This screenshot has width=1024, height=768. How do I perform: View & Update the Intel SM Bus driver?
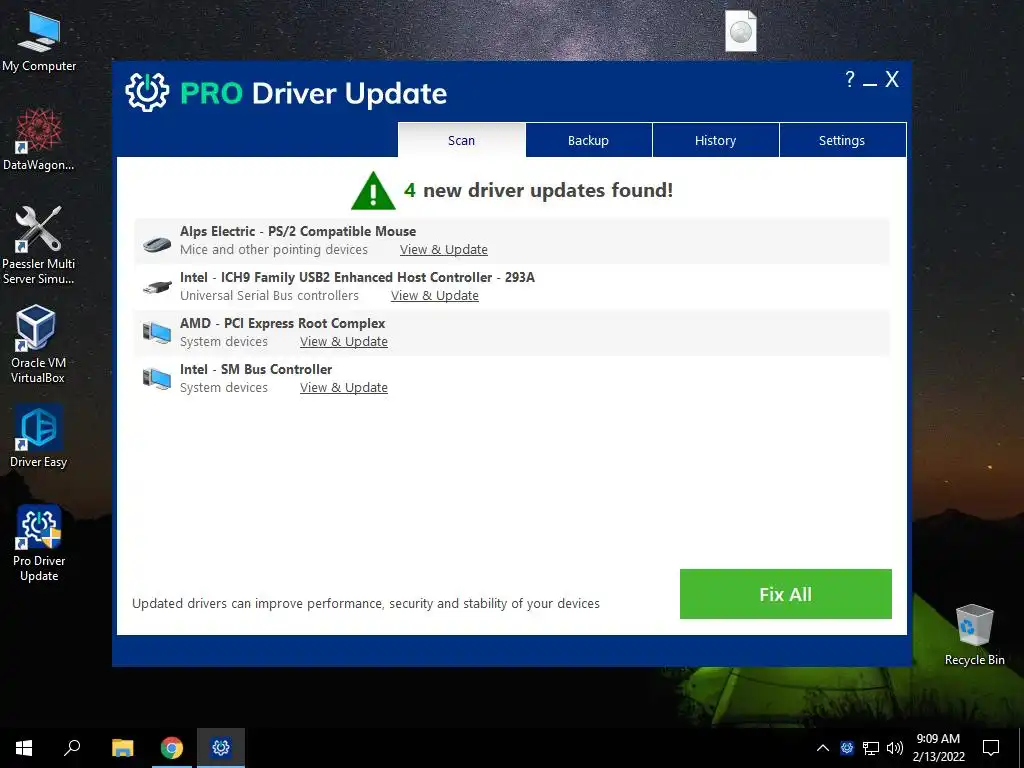(344, 387)
